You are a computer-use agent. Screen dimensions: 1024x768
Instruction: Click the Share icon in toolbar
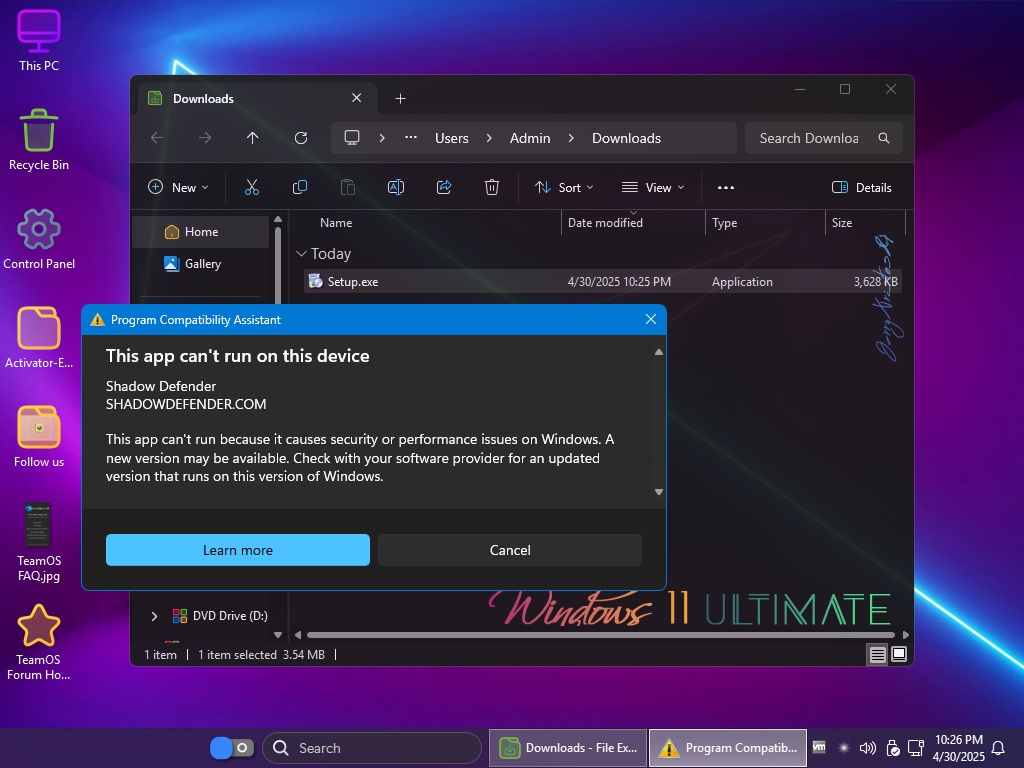[x=444, y=187]
